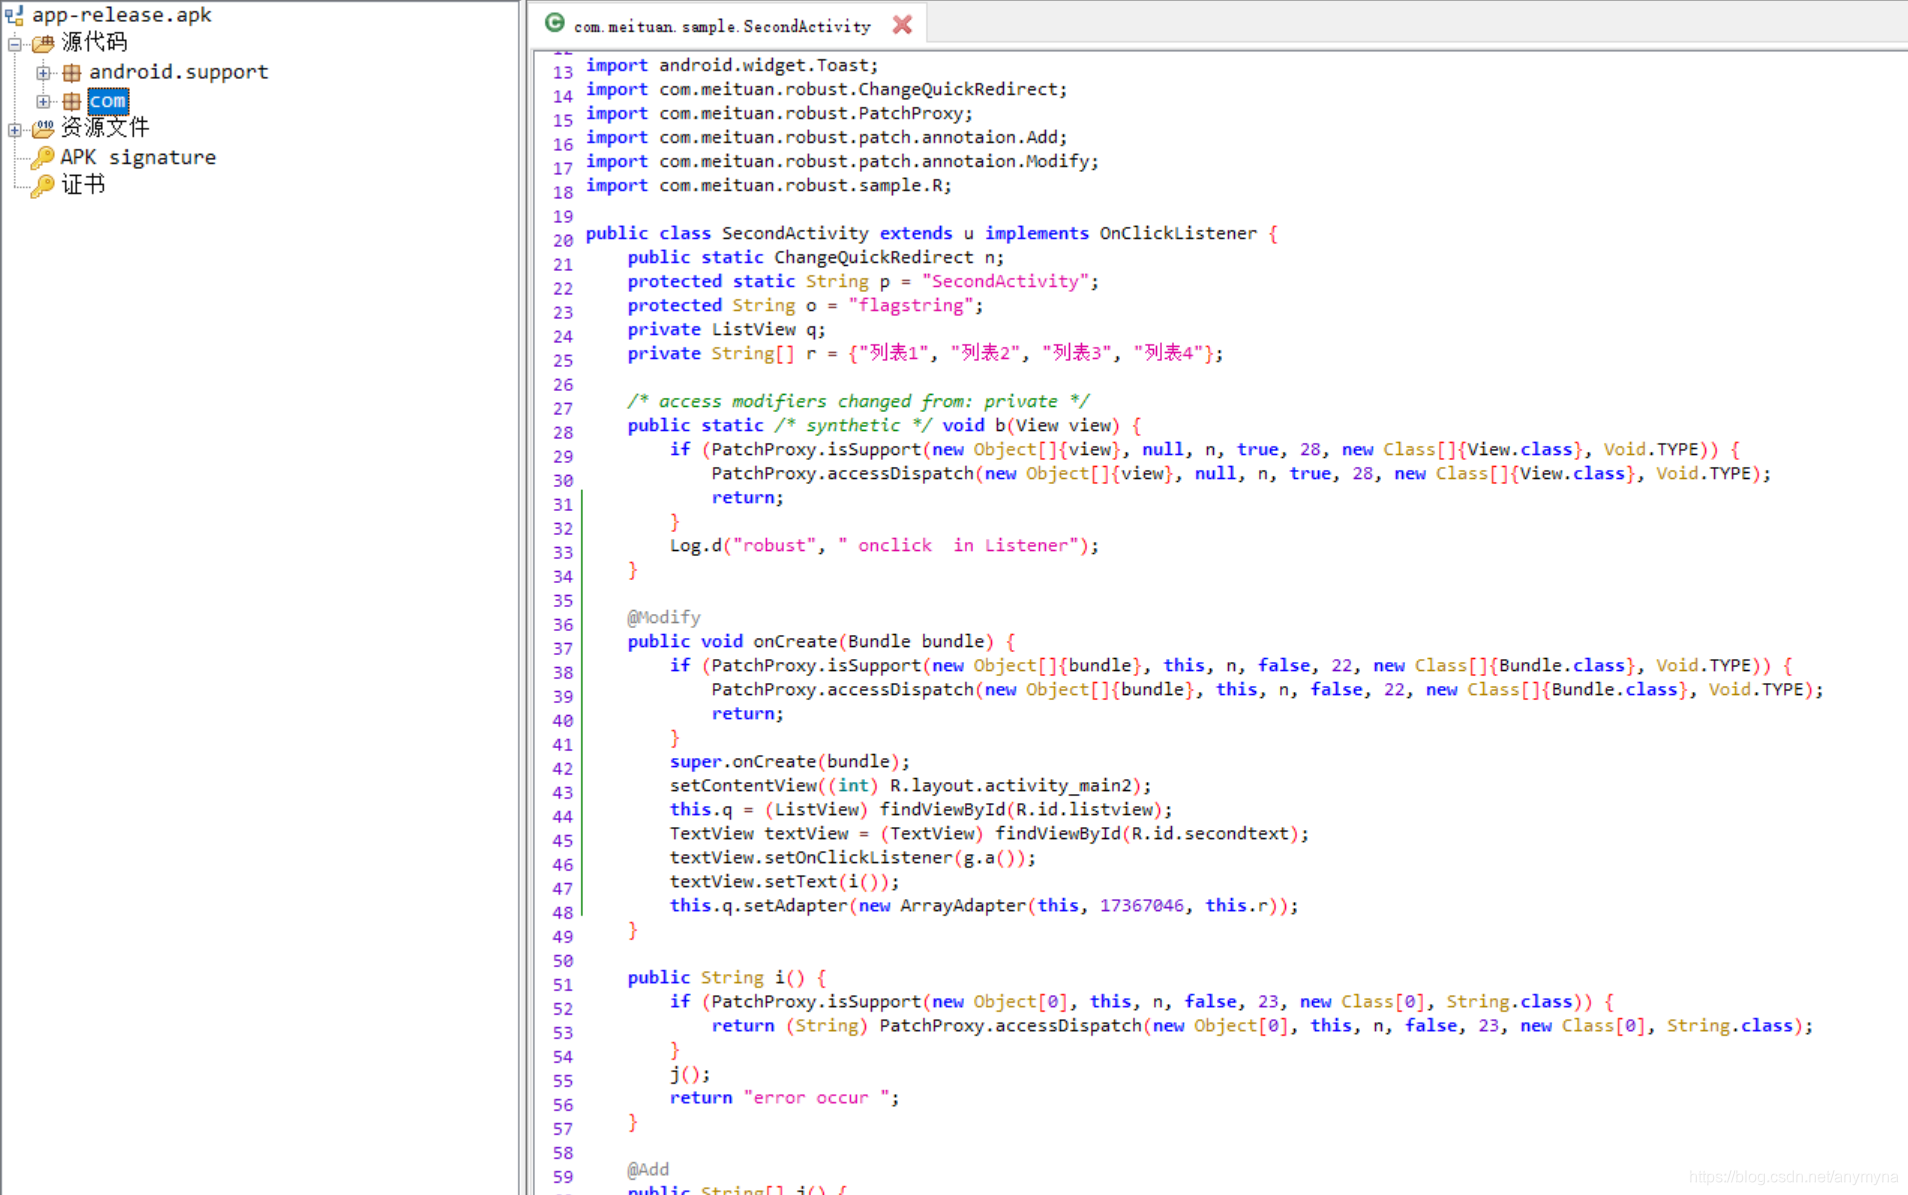Screen dimensions: 1908x1195
Task: Click the OnClickListener interface name
Action: [1178, 233]
